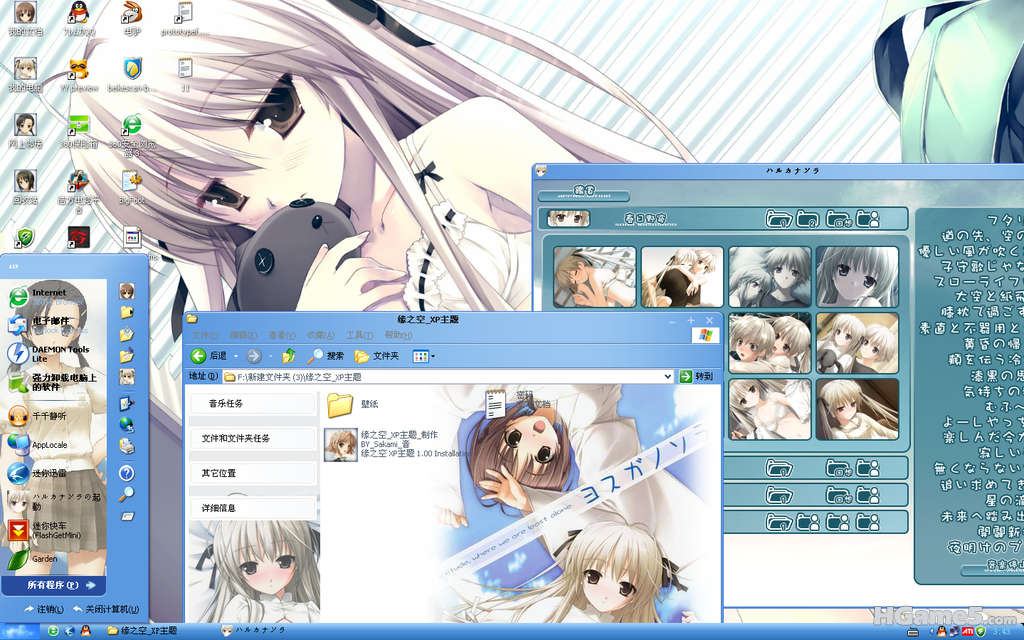
Task: Open the 帮助(H) menu in Explorer
Action: [398, 335]
